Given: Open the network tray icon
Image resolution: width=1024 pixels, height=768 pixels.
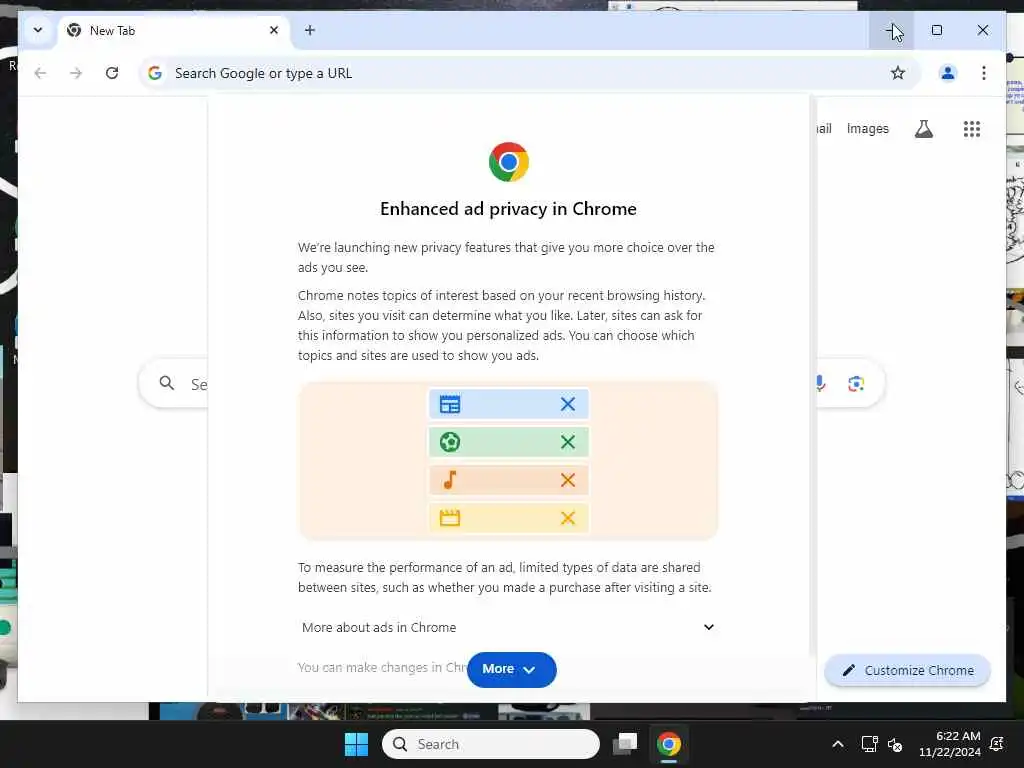Looking at the screenshot, I should point(869,744).
